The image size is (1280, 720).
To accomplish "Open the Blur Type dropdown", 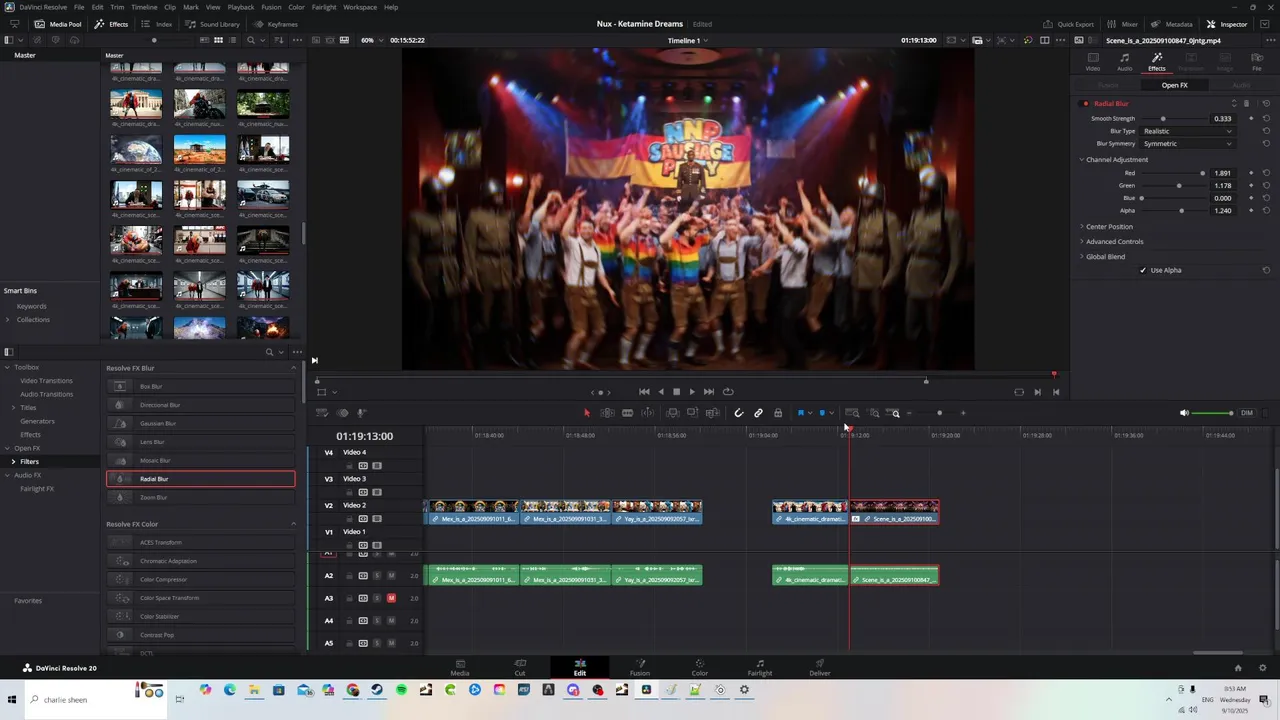I will [x=1187, y=131].
